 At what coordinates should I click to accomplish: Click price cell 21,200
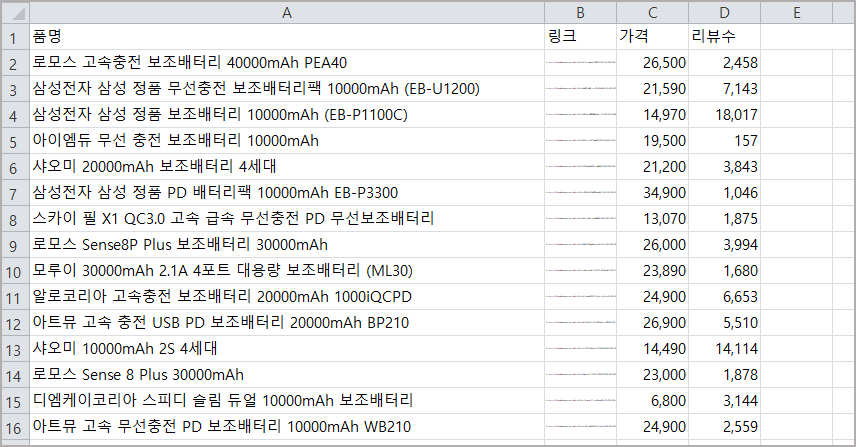point(652,166)
